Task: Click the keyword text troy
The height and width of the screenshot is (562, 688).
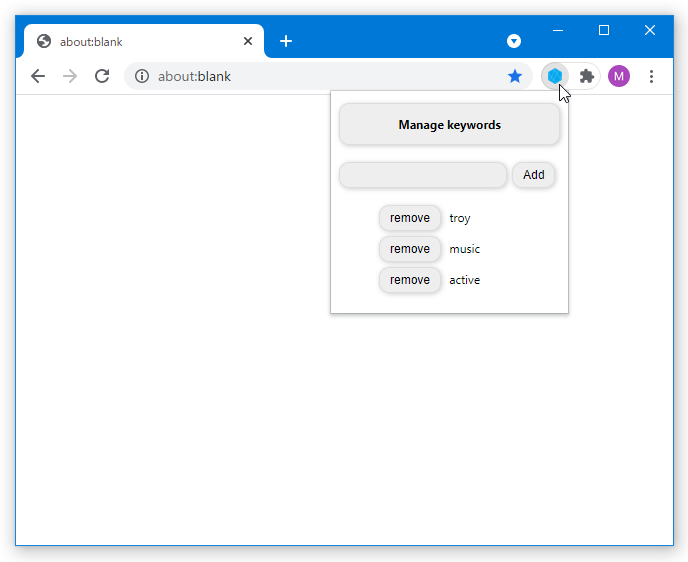Action: click(459, 218)
